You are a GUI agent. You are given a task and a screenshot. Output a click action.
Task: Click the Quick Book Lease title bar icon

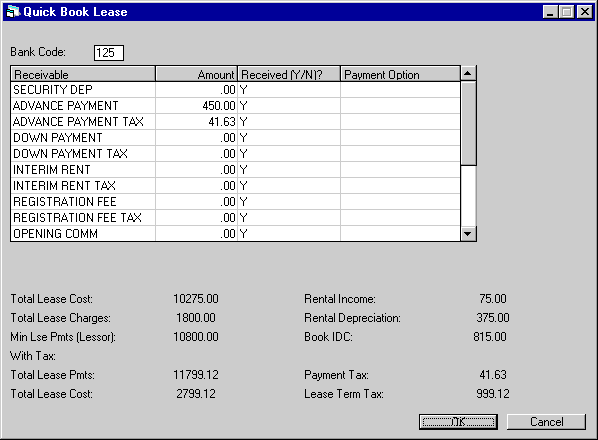click(x=13, y=12)
